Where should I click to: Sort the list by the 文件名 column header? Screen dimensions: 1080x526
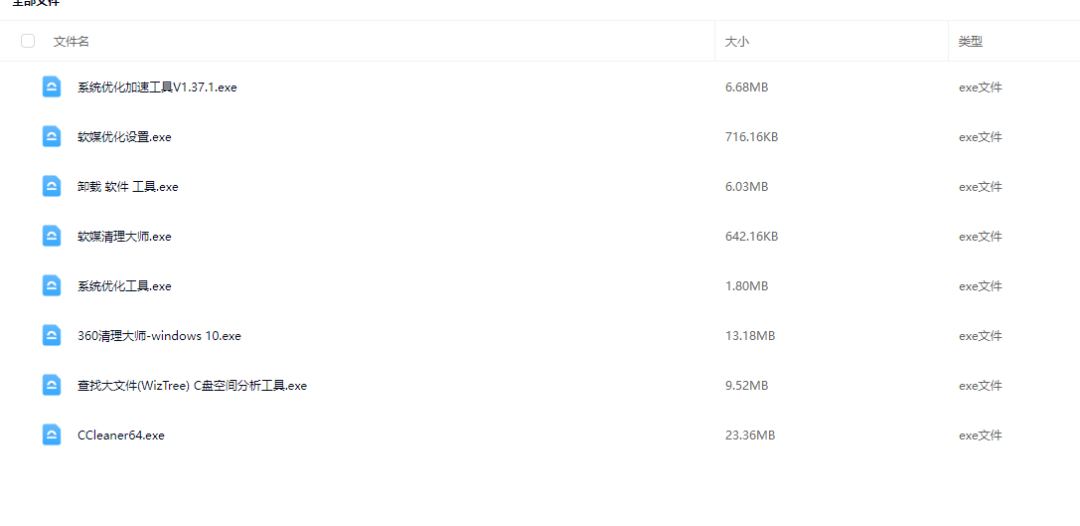click(71, 41)
